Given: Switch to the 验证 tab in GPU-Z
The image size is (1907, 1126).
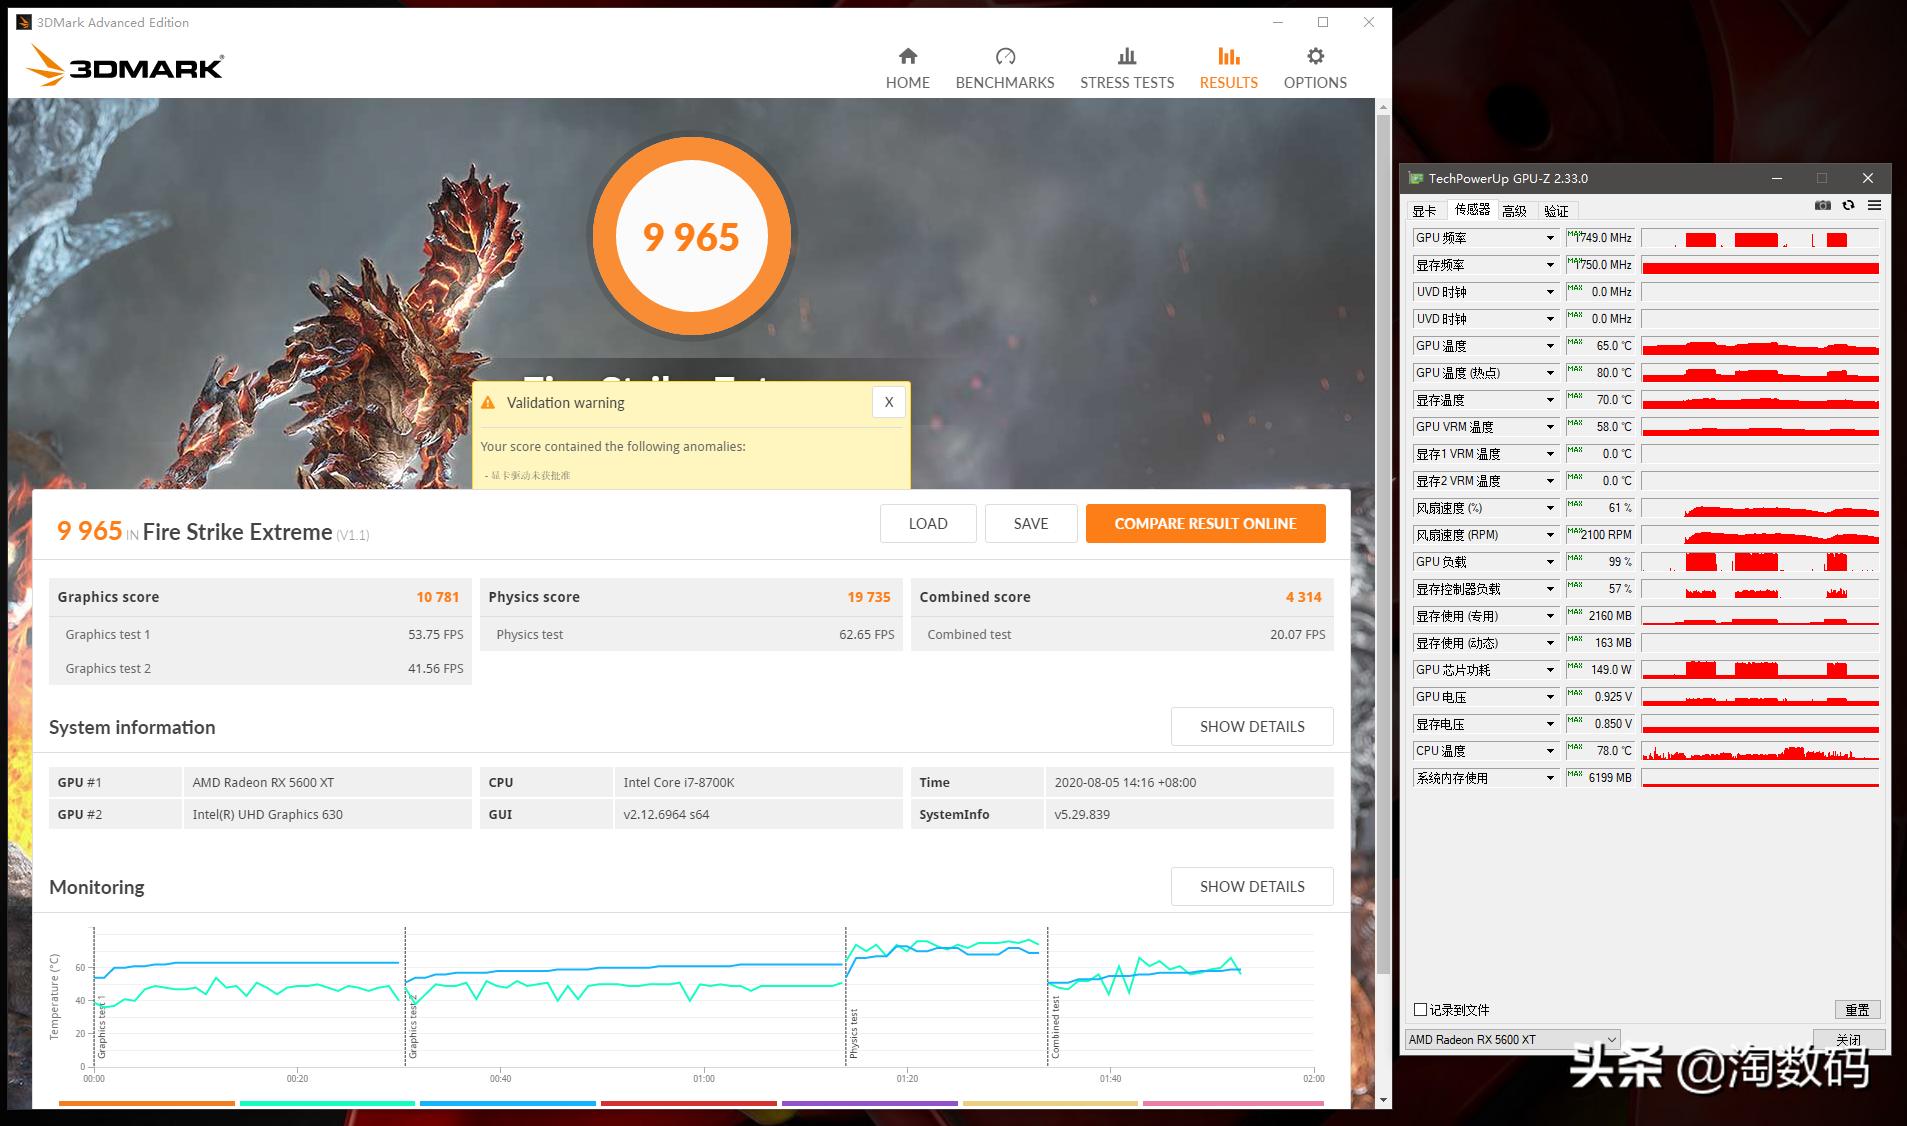Looking at the screenshot, I should point(1555,210).
